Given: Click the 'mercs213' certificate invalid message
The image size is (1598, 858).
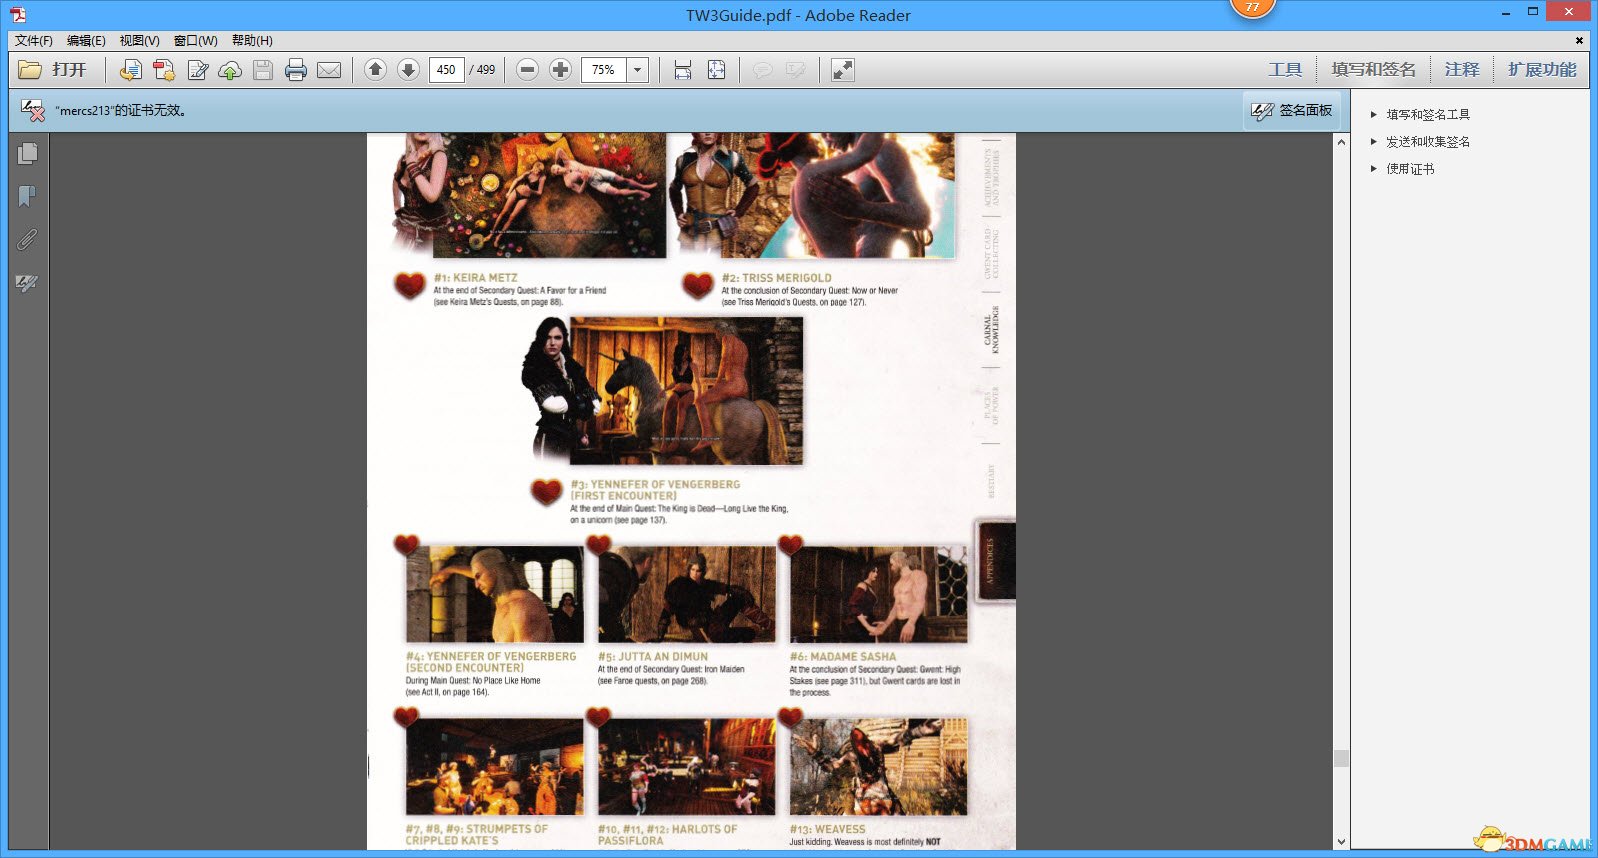Looking at the screenshot, I should [121, 111].
